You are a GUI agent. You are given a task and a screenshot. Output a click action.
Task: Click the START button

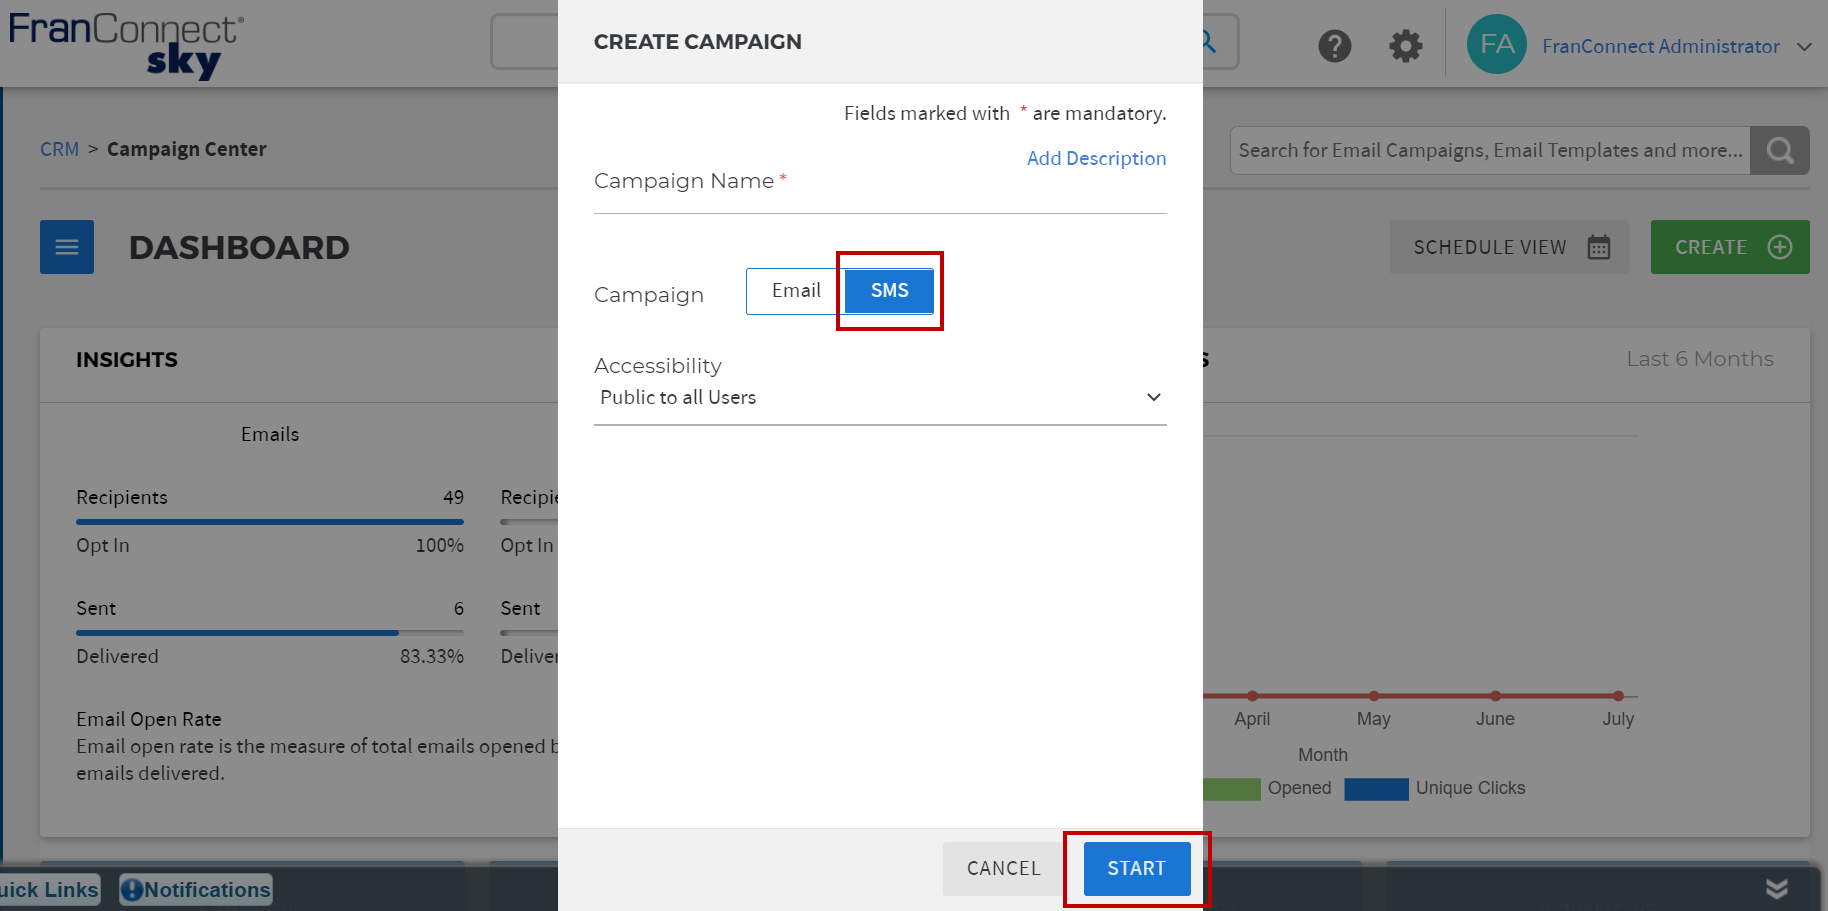point(1136,869)
